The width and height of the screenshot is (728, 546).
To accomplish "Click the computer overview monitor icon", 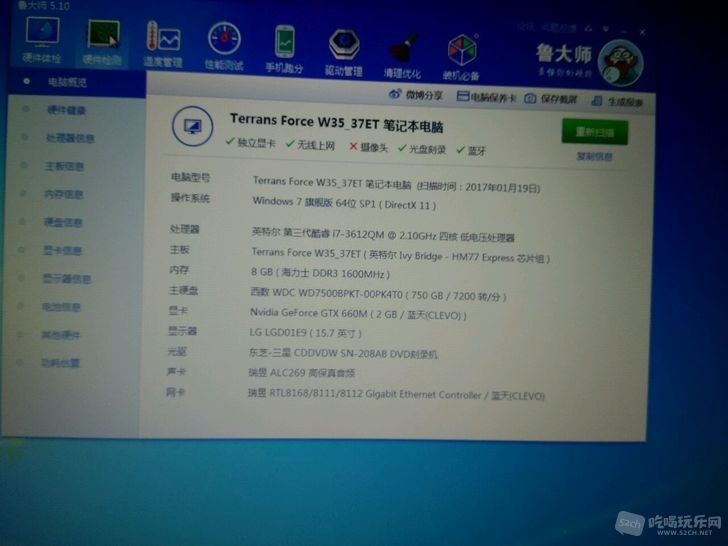I will 193,126.
